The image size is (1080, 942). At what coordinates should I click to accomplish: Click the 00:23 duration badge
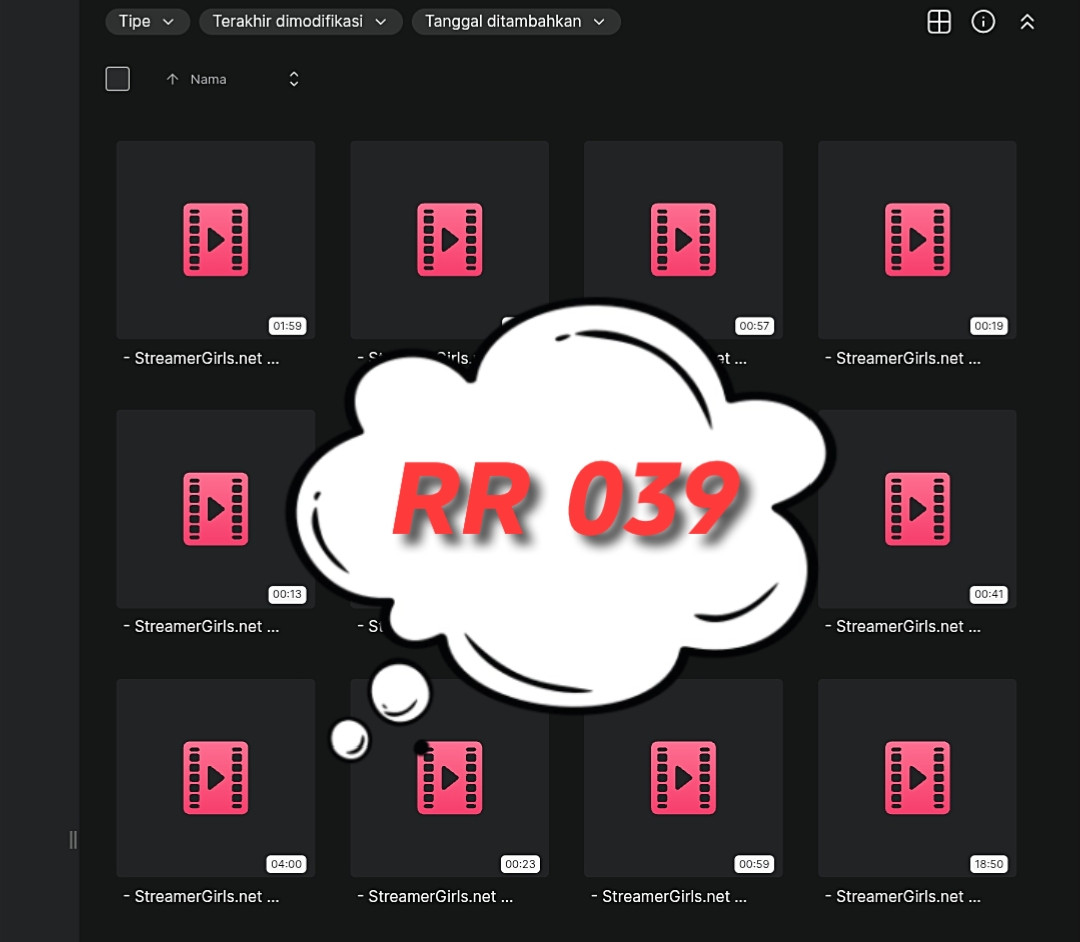[520, 864]
